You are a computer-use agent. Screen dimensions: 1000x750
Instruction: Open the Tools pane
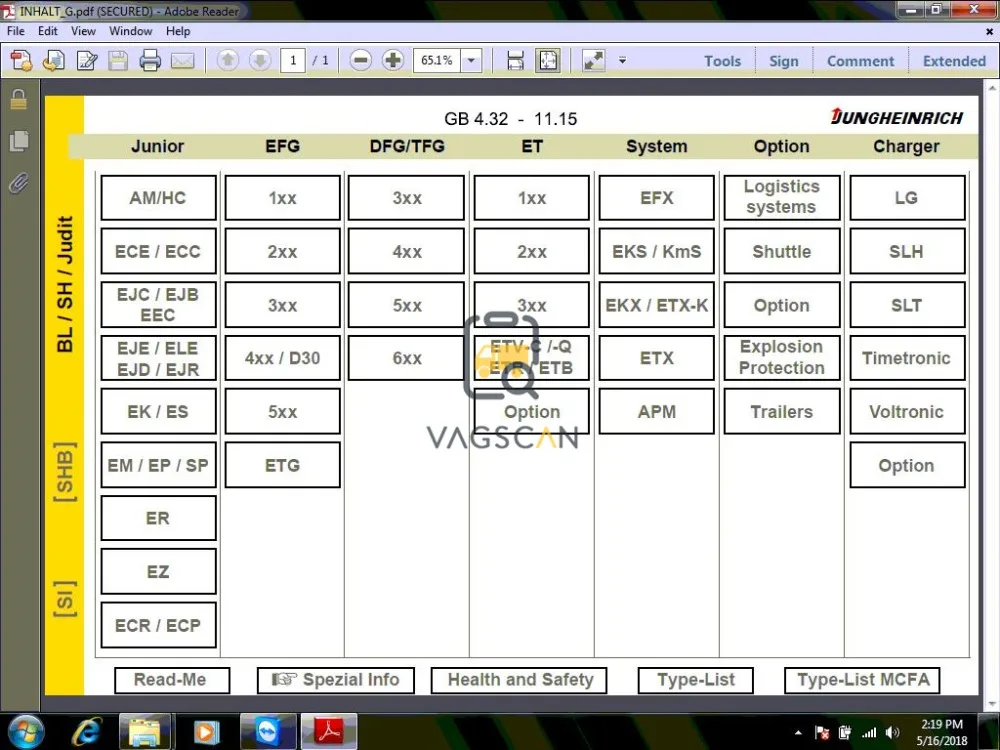point(723,61)
